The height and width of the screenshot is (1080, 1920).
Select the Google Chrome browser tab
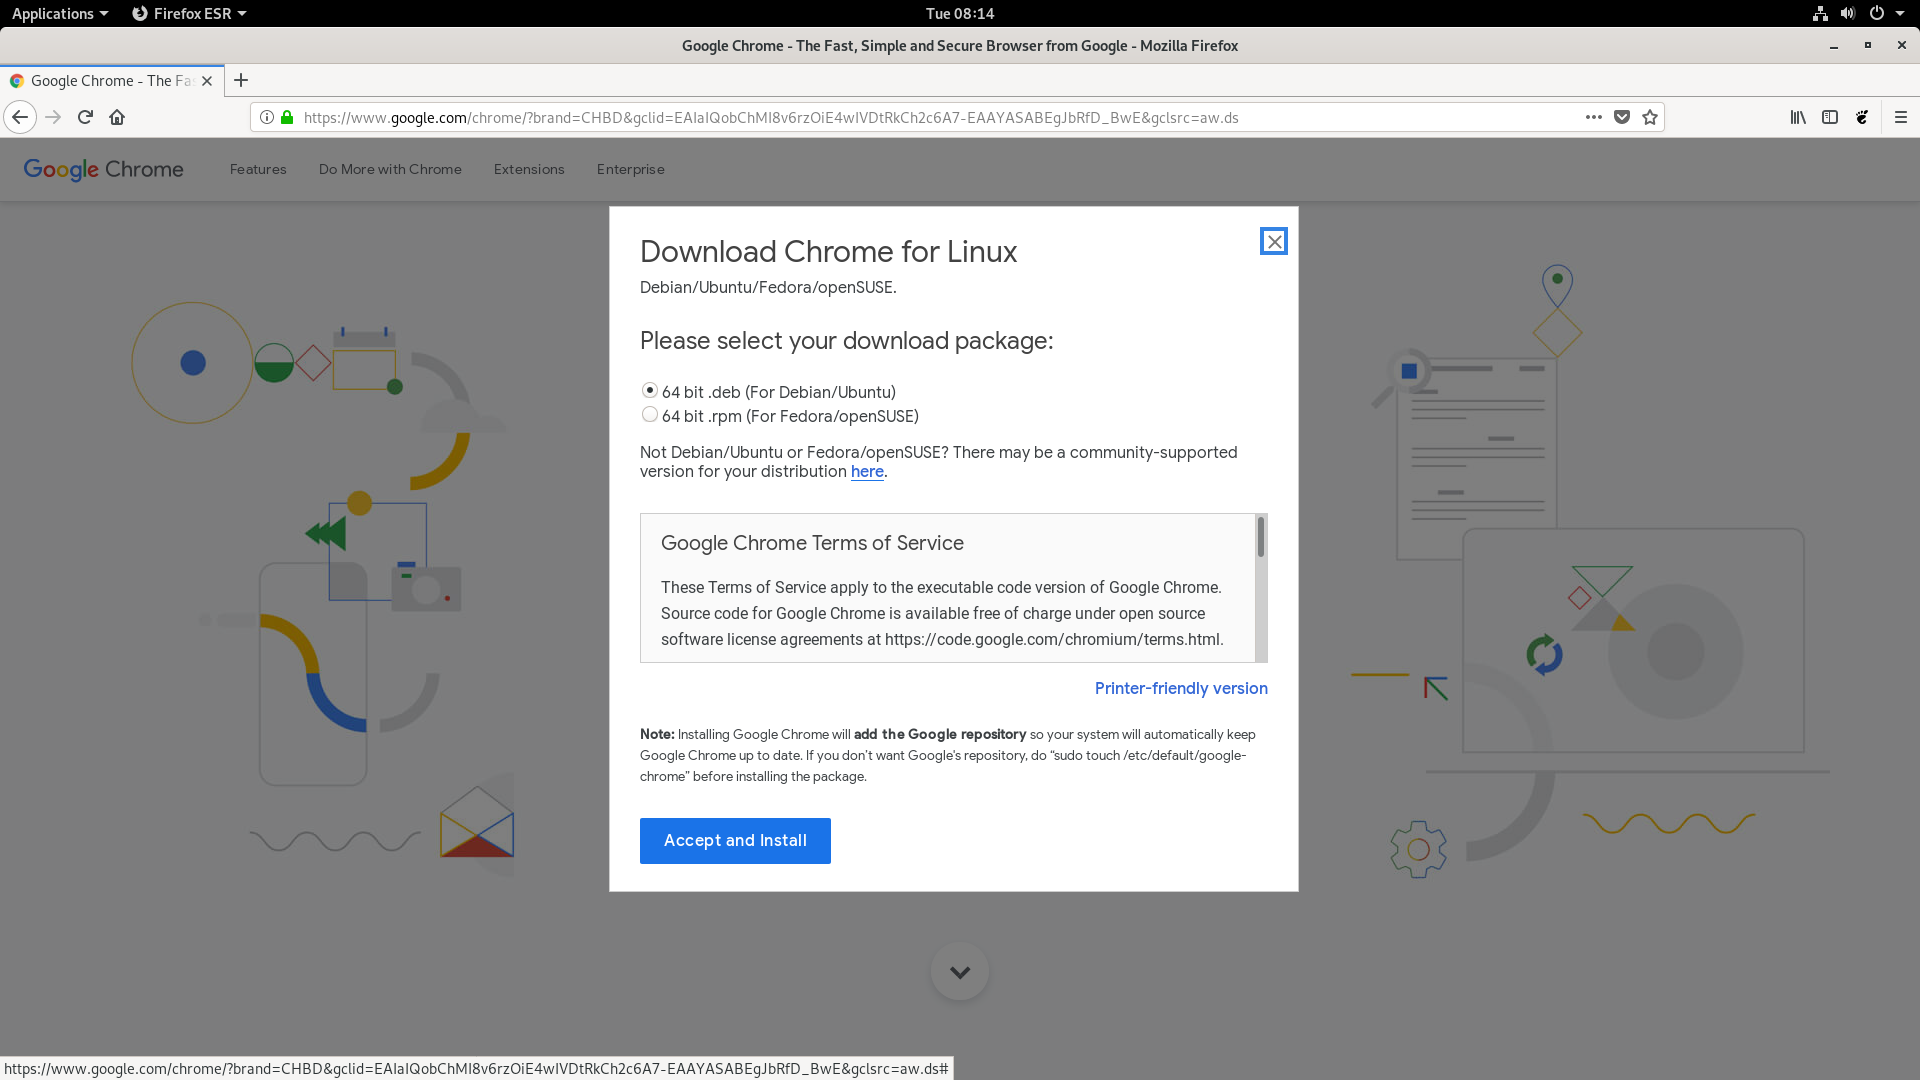pyautogui.click(x=111, y=81)
